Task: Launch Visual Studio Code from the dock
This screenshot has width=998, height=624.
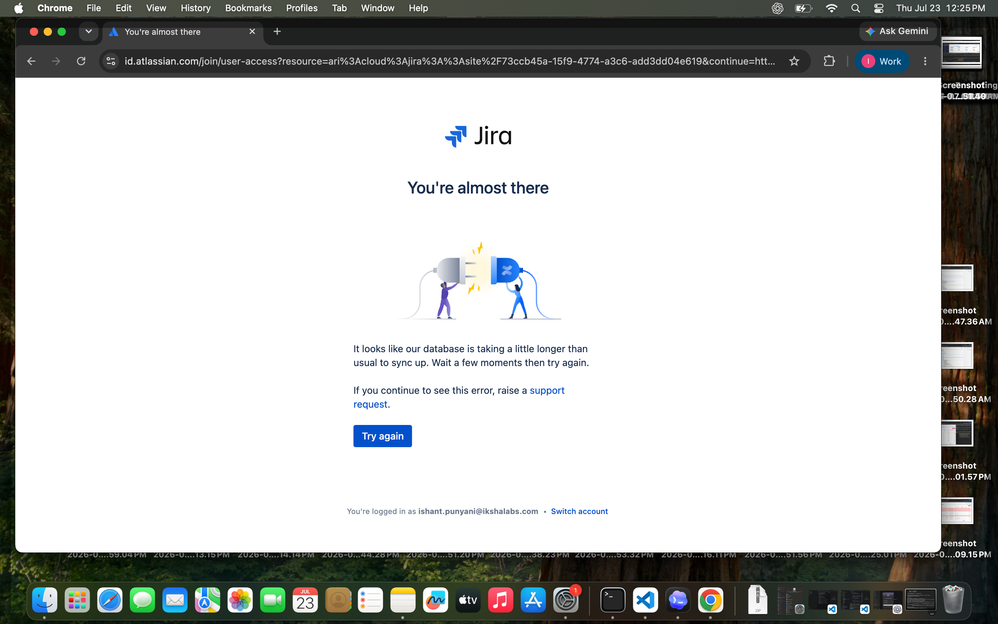Action: pos(645,600)
